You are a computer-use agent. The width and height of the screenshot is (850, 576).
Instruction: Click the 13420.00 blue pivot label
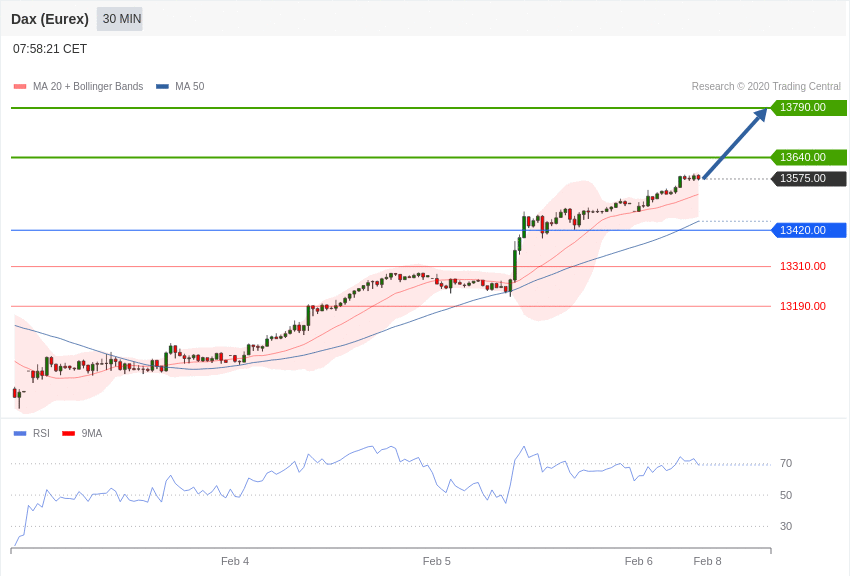tap(808, 230)
